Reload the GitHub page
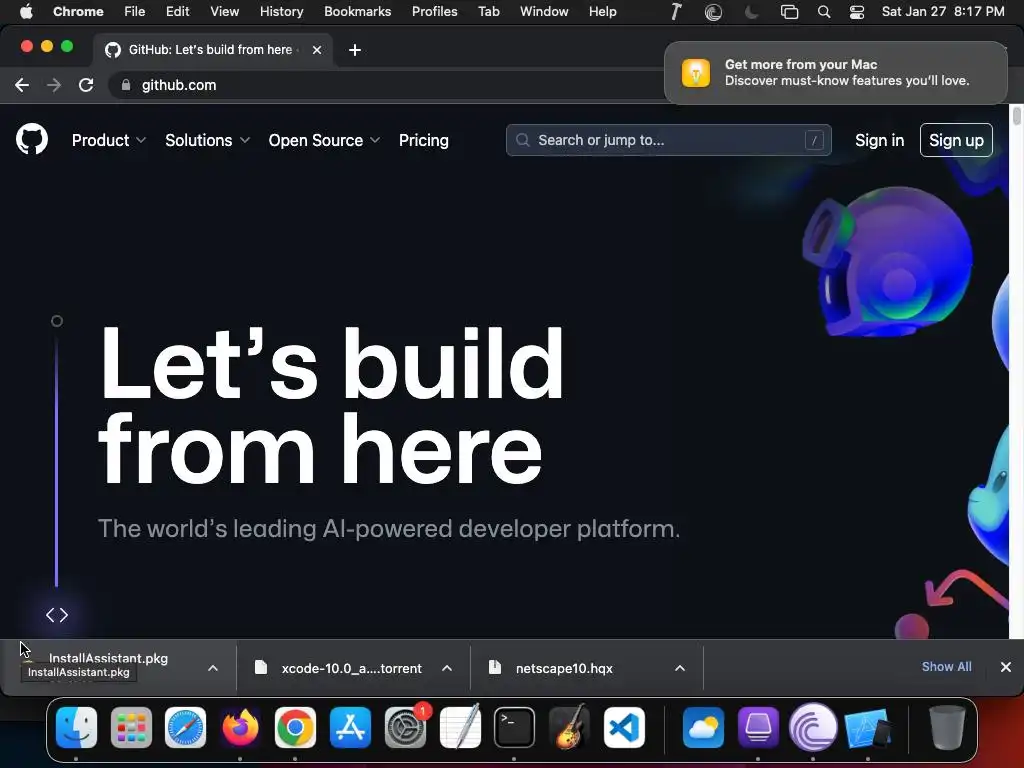The width and height of the screenshot is (1024, 768). click(86, 85)
